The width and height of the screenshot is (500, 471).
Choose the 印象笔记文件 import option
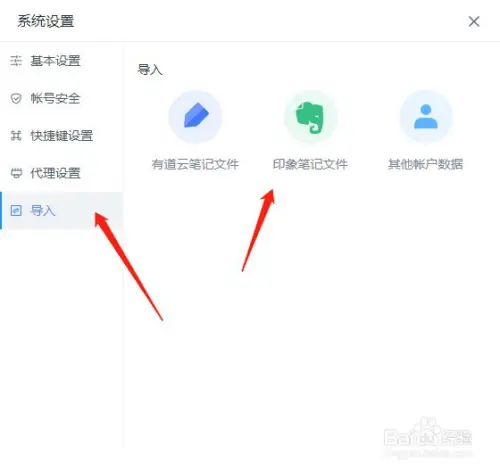tap(310, 164)
